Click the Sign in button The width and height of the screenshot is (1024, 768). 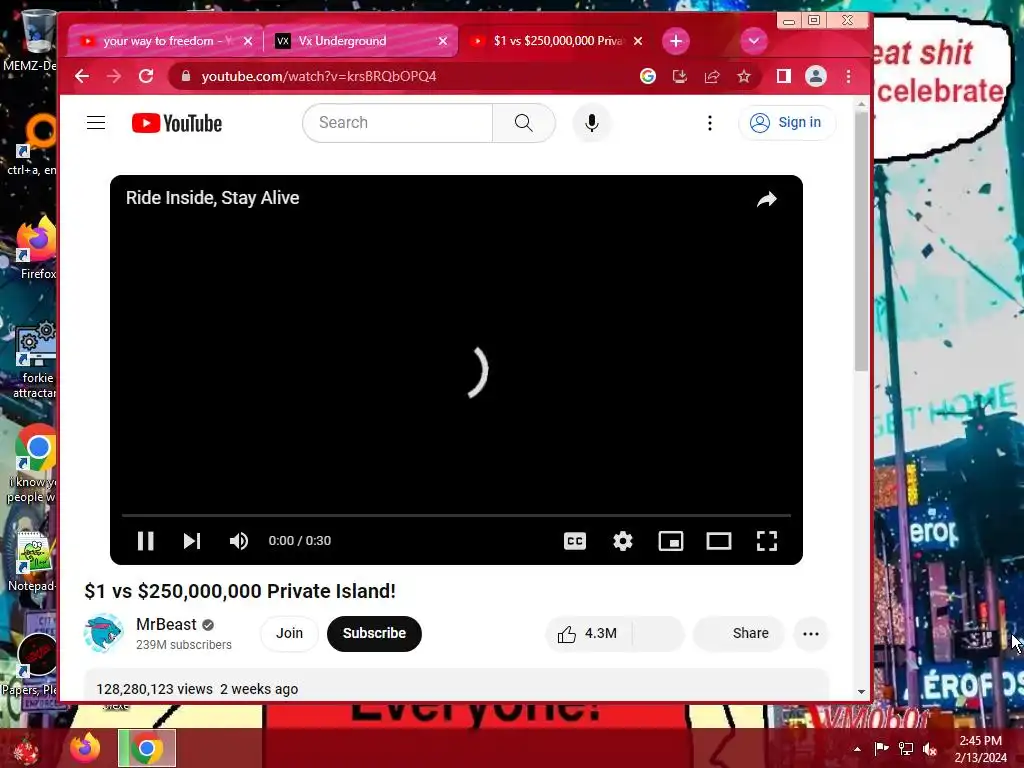(x=786, y=123)
